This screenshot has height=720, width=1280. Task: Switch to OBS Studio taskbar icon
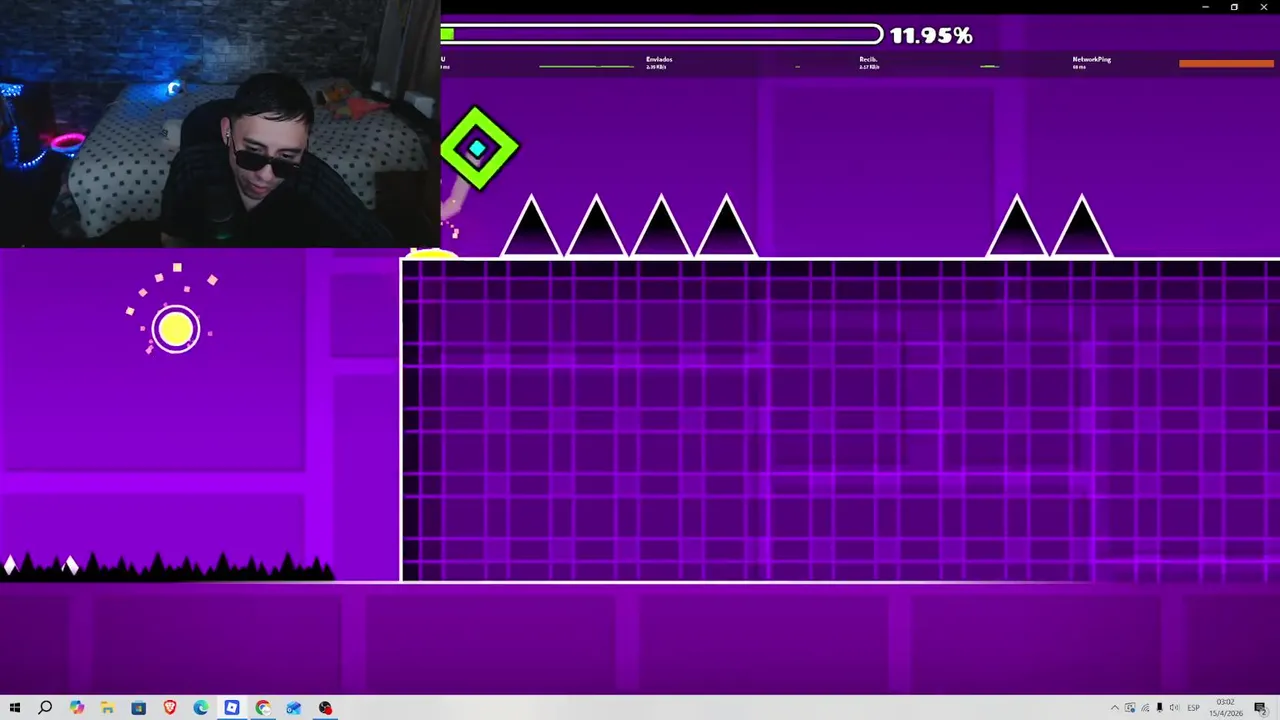pos(325,708)
